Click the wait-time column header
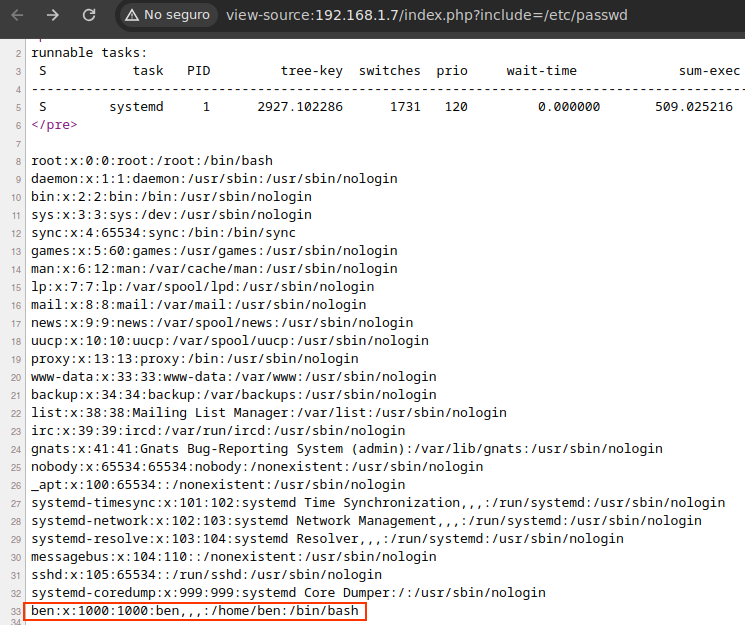Screen dimensions: 745x625 [542, 71]
